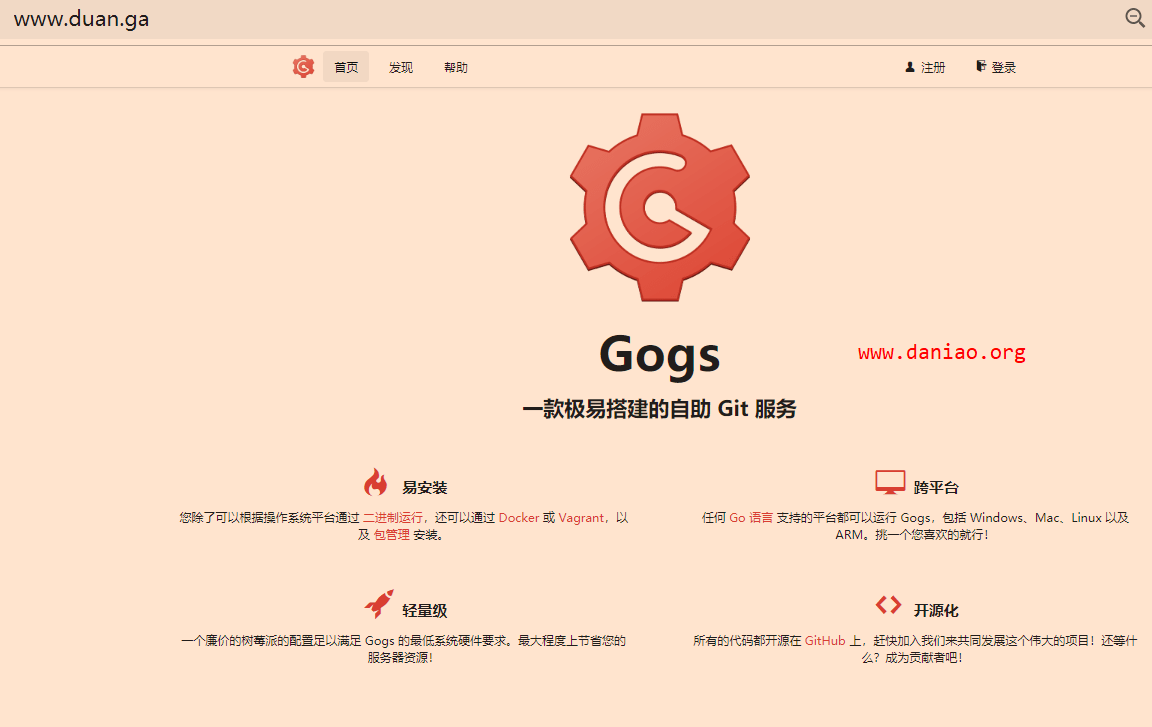
Task: Click the Gogs title heading
Action: click(x=660, y=355)
